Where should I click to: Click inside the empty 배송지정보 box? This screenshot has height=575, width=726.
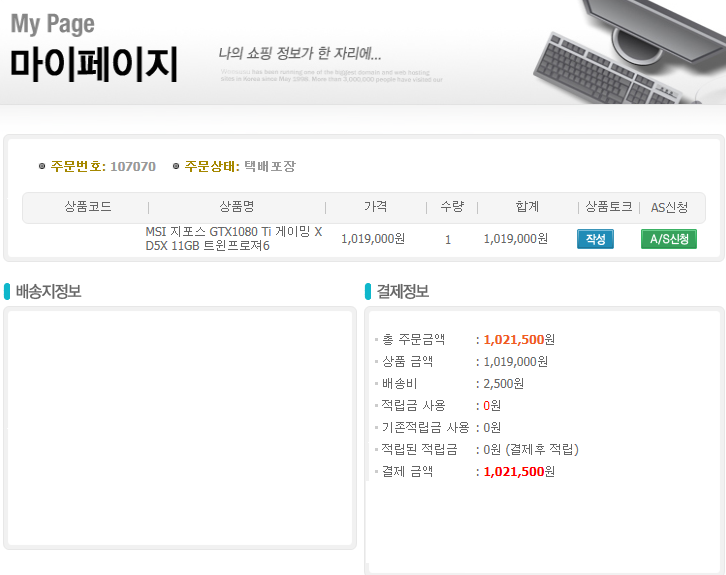[180, 428]
